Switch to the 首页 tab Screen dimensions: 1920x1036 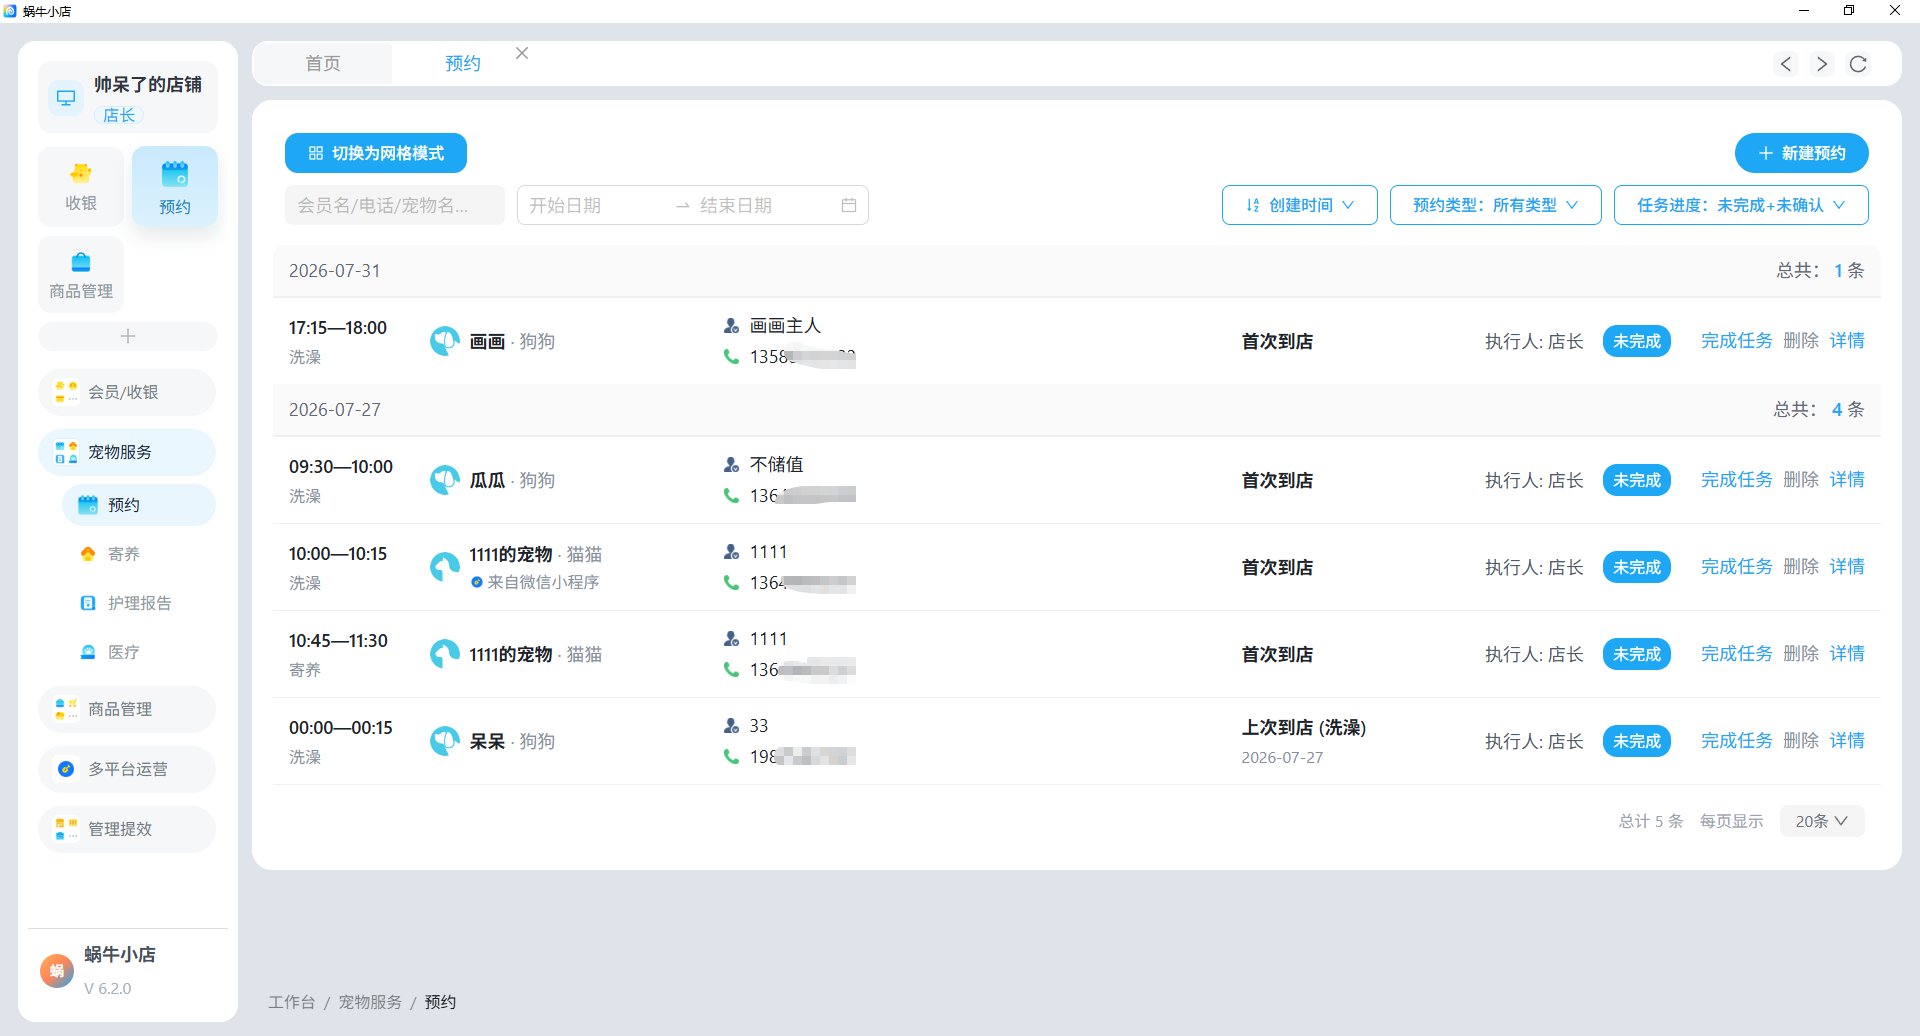(323, 63)
